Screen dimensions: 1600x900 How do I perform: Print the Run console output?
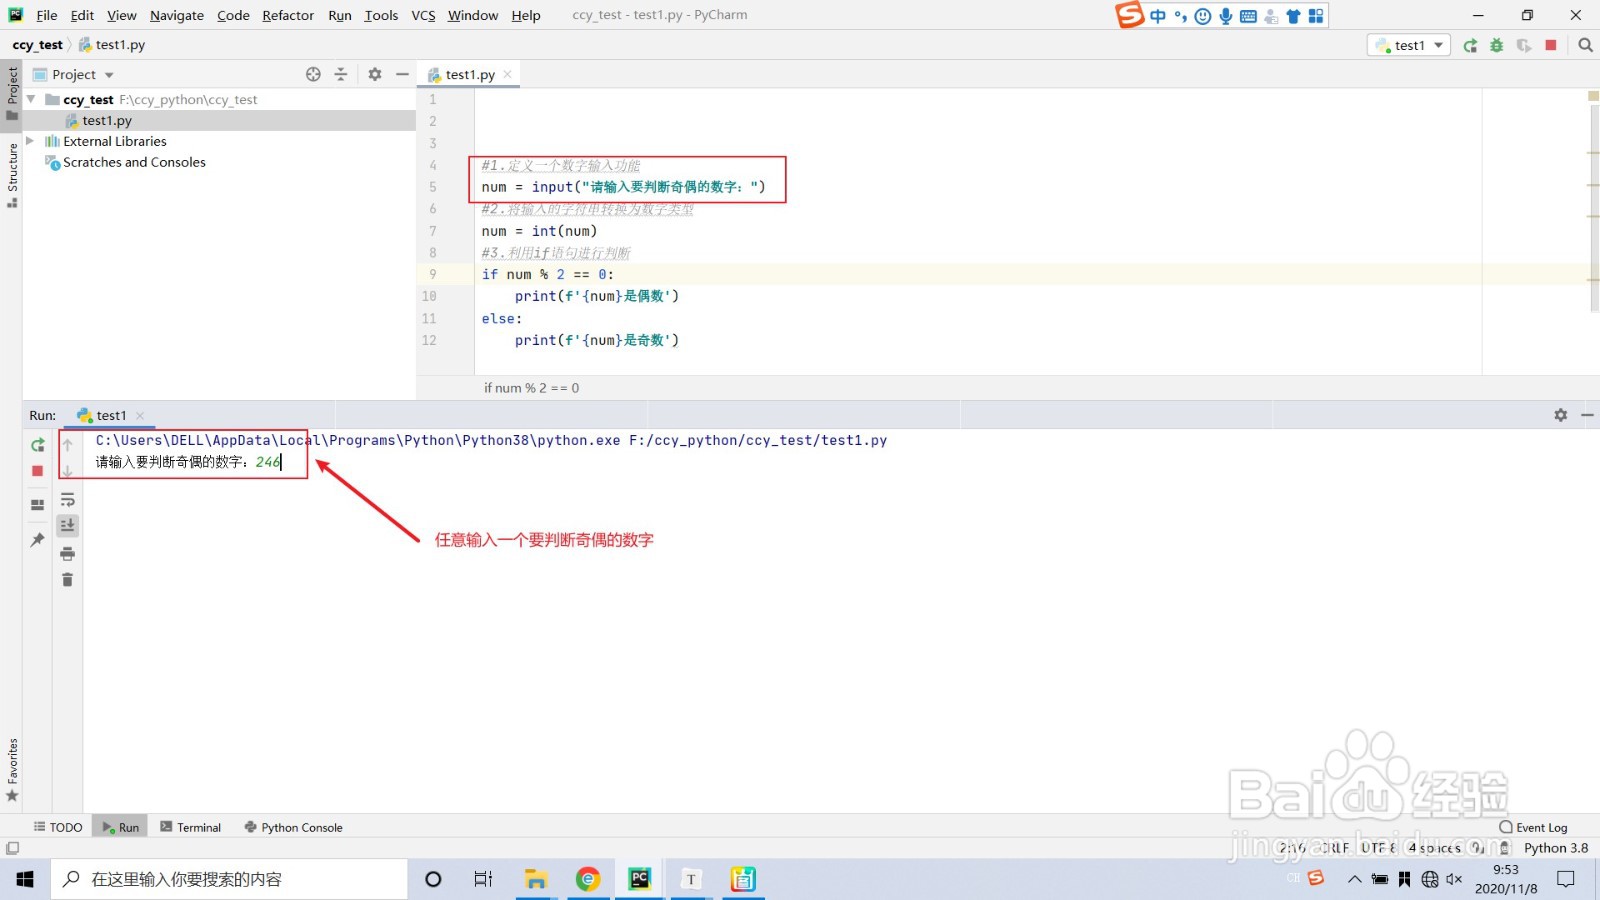[x=68, y=553]
